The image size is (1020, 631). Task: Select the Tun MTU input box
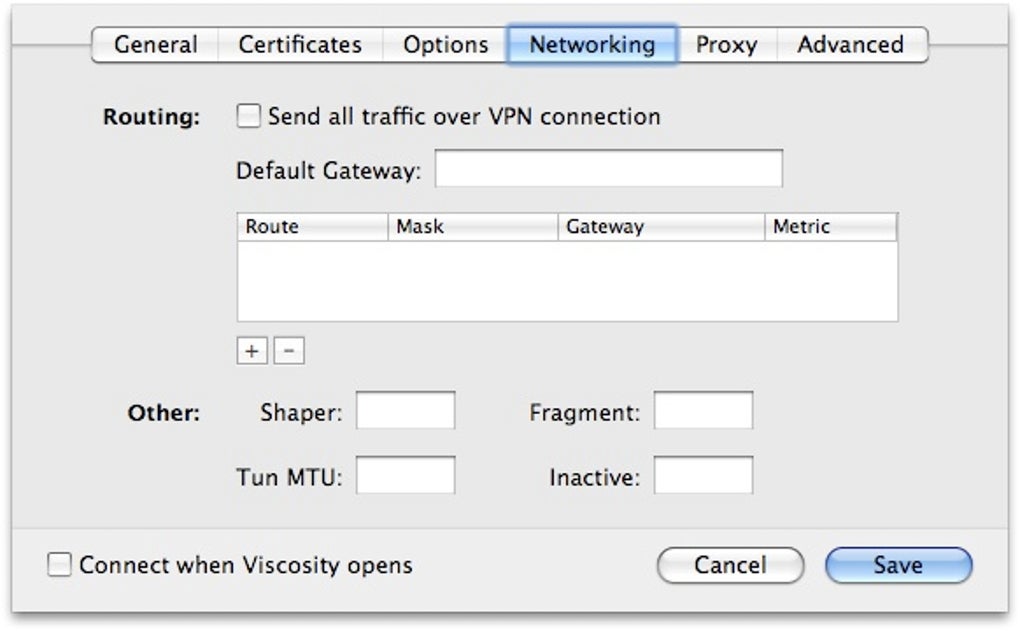click(406, 475)
